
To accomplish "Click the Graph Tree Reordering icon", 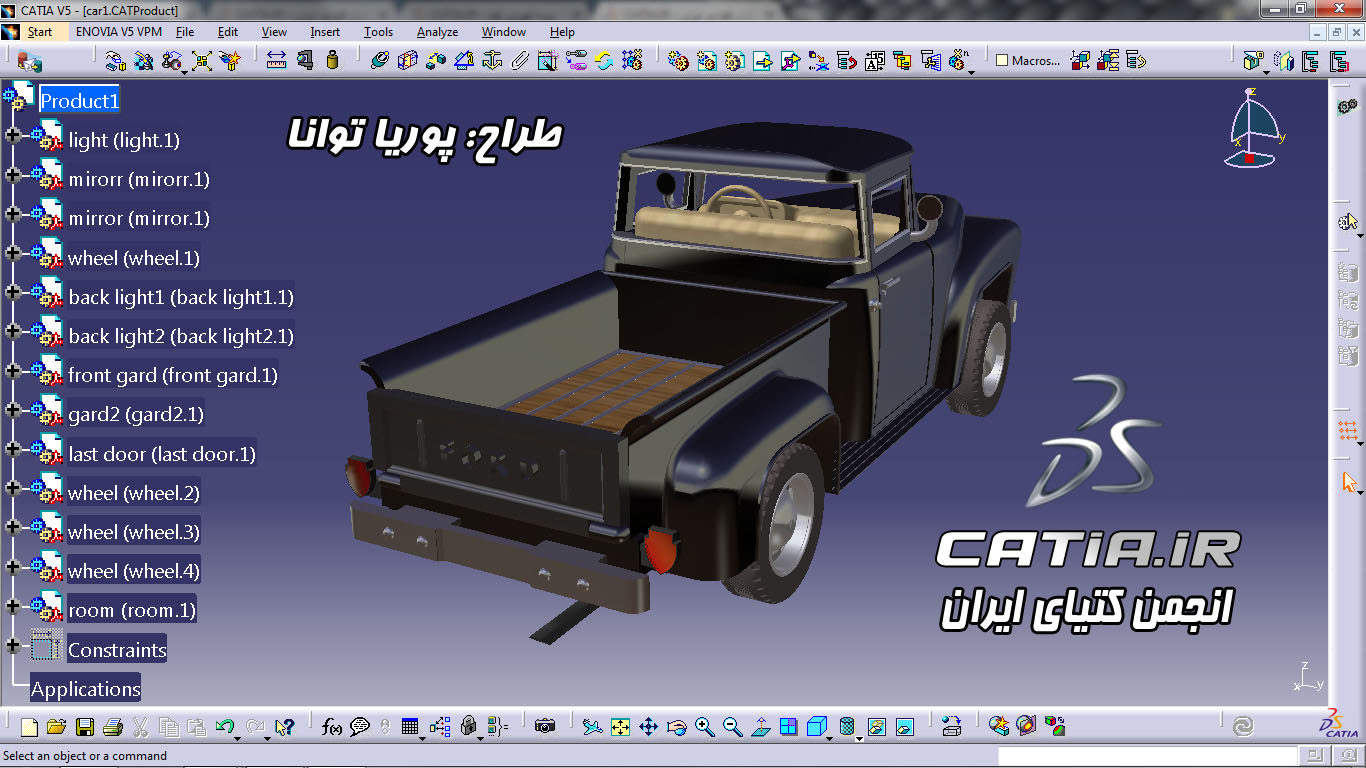I will coord(847,61).
